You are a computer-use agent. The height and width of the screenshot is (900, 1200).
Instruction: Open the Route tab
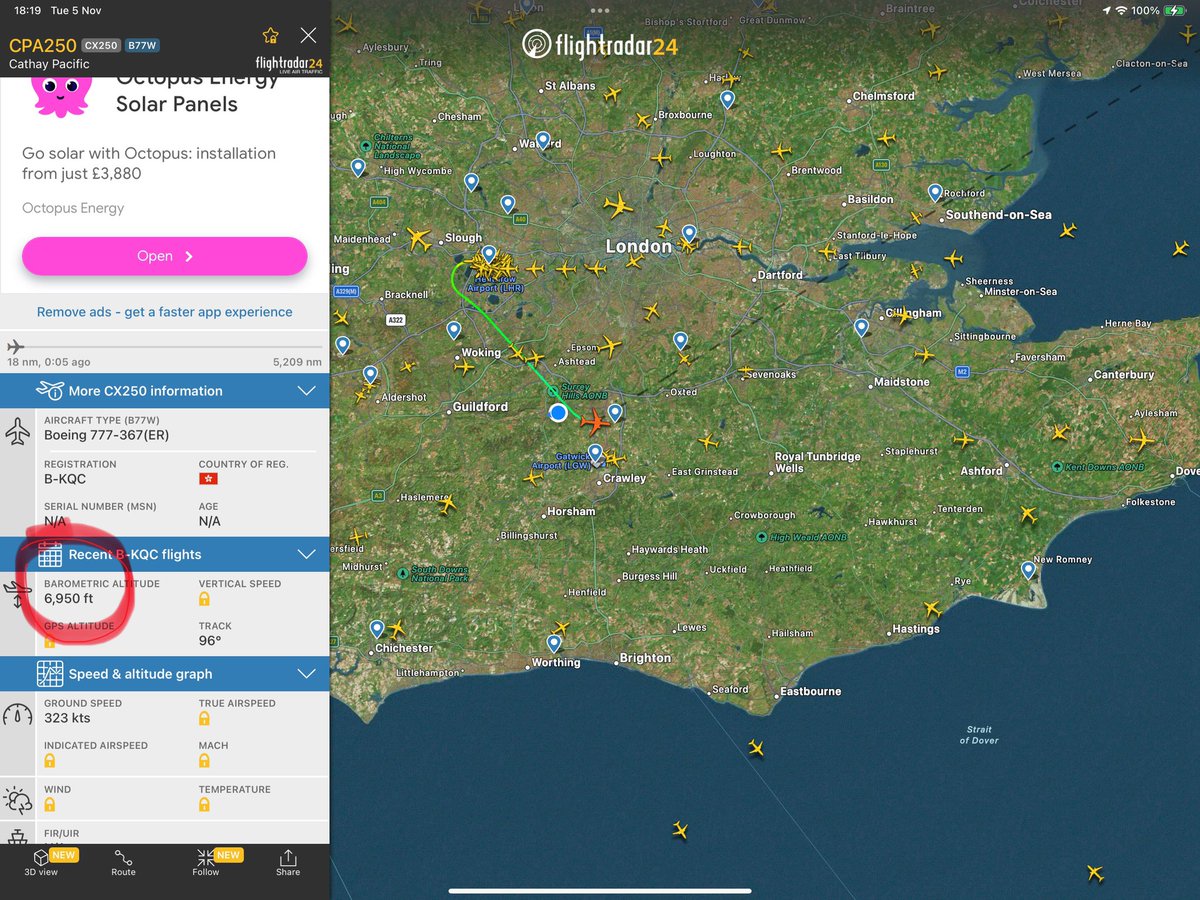tap(123, 863)
